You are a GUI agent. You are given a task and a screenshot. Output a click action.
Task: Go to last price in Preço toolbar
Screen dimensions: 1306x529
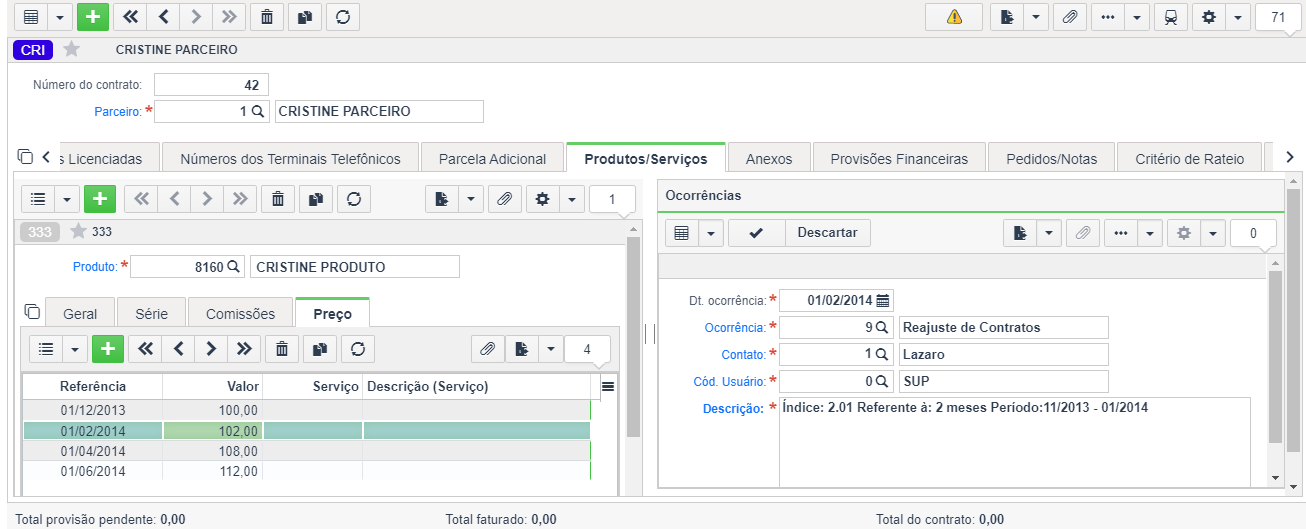click(x=243, y=349)
